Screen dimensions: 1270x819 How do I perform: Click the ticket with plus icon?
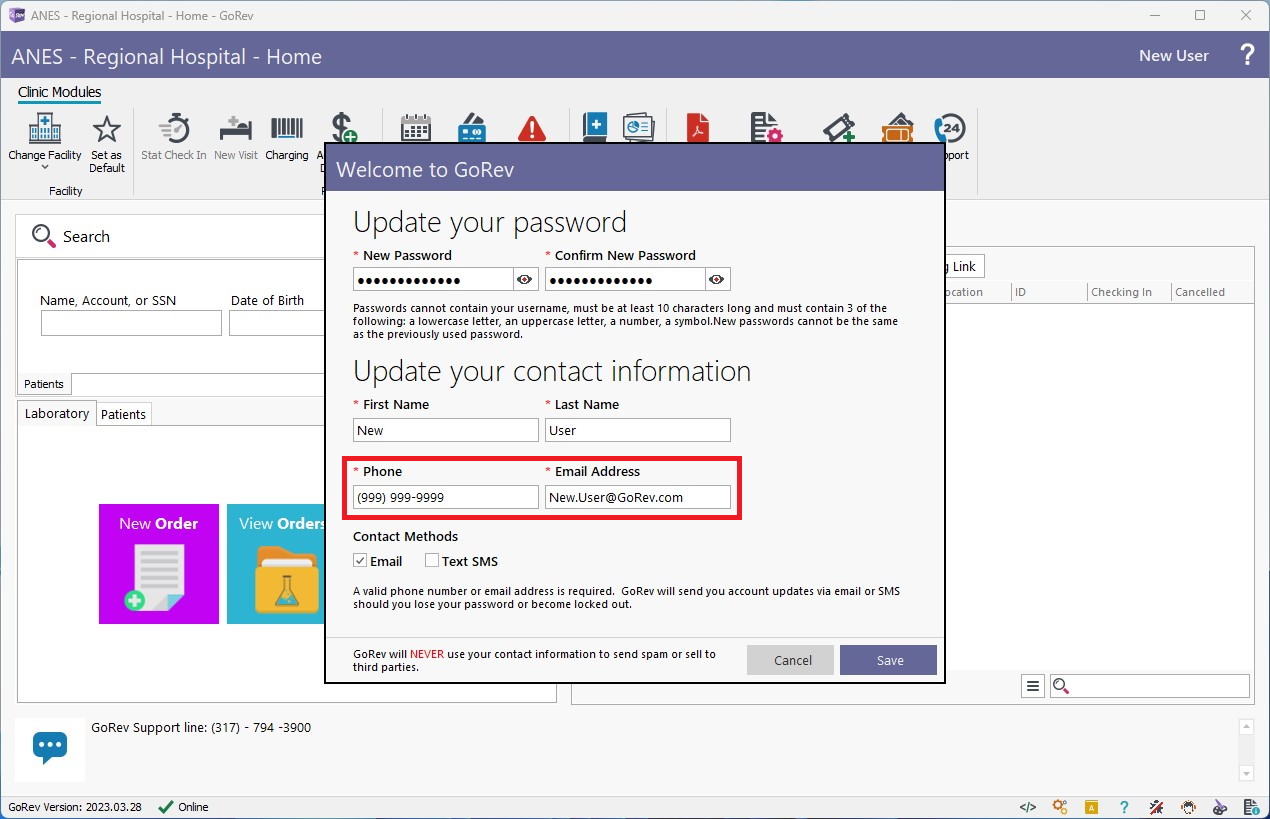pos(839,129)
